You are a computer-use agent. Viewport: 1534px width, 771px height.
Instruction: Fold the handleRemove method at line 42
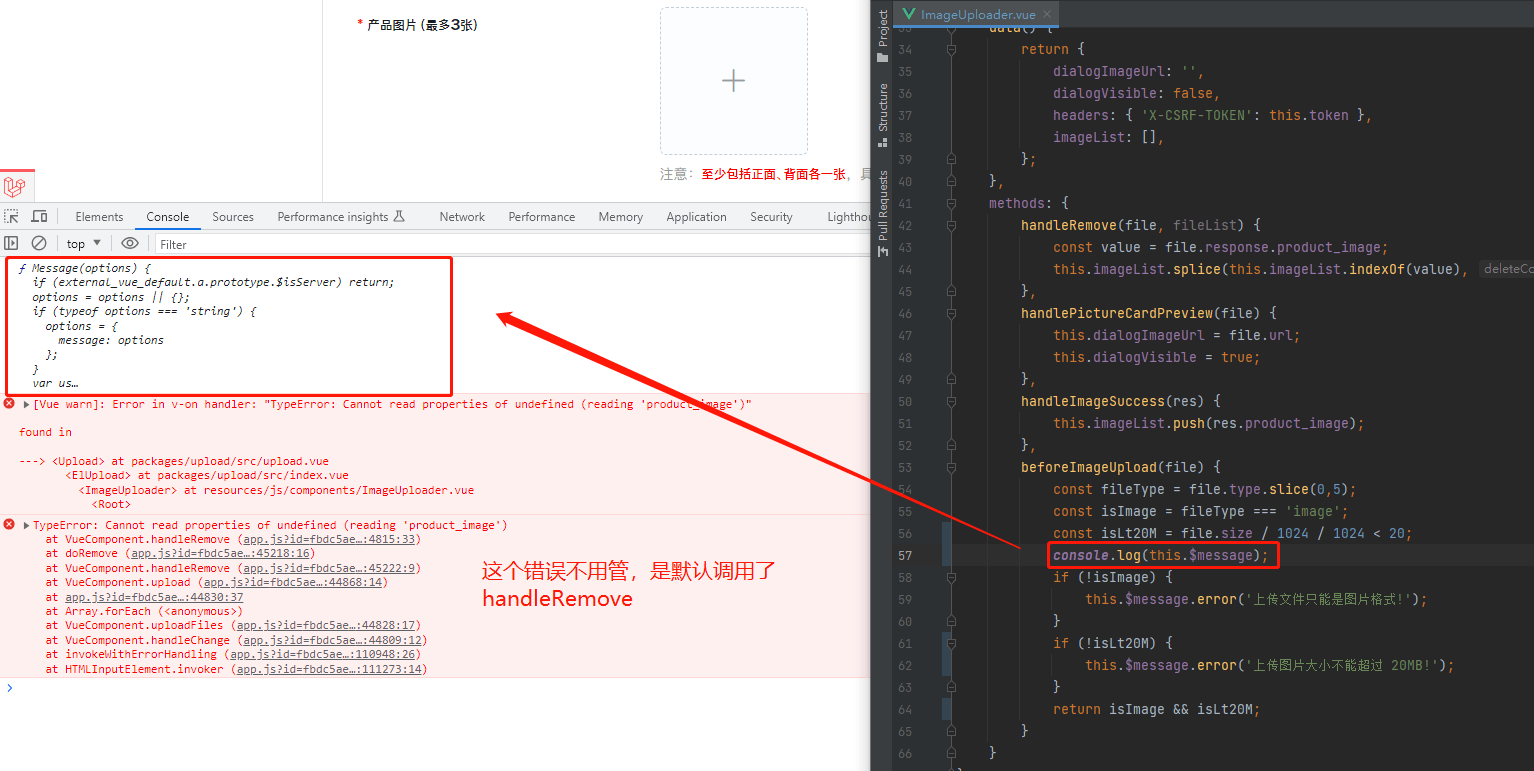tap(951, 225)
